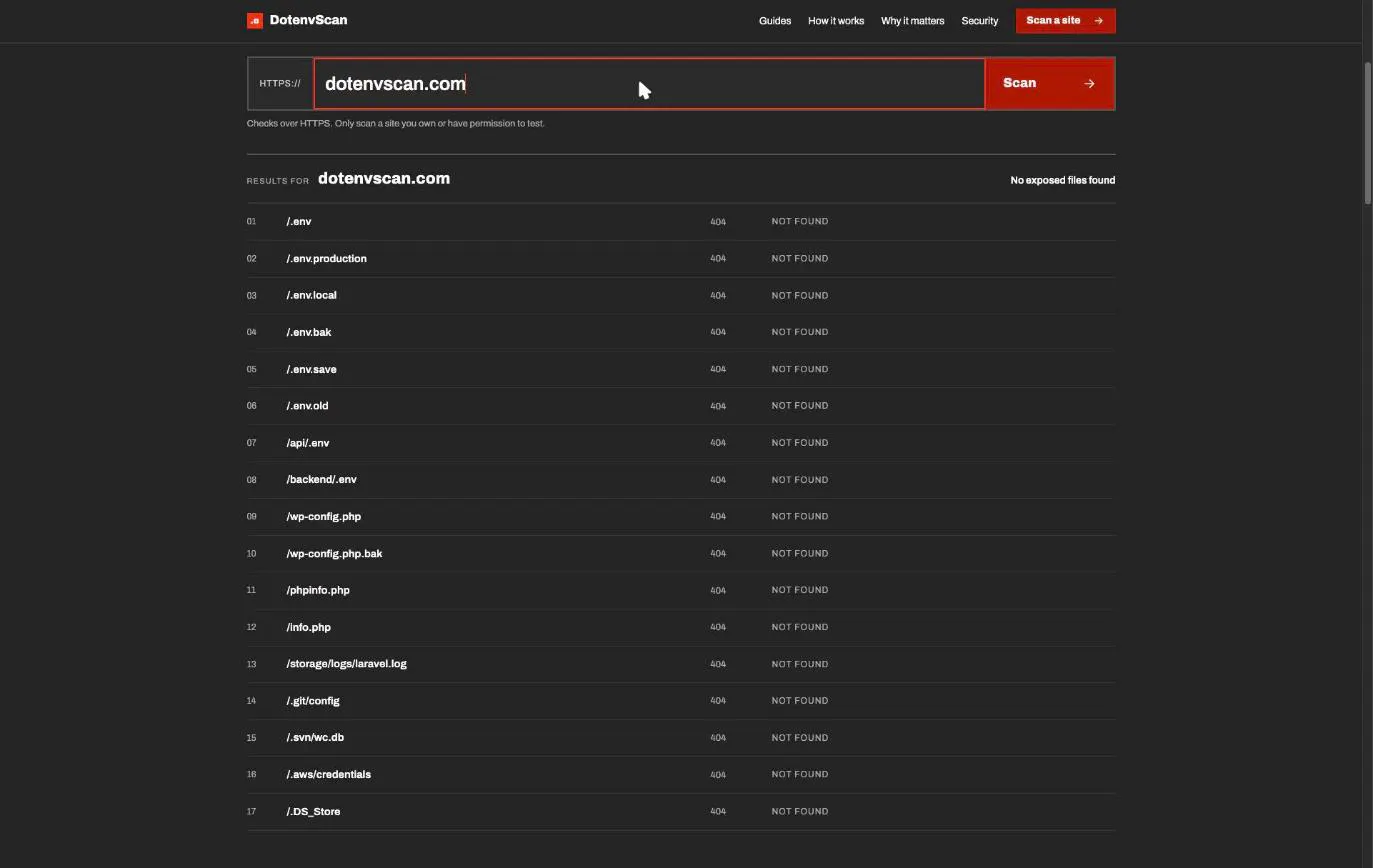Click the /.git/config path text

[313, 701]
